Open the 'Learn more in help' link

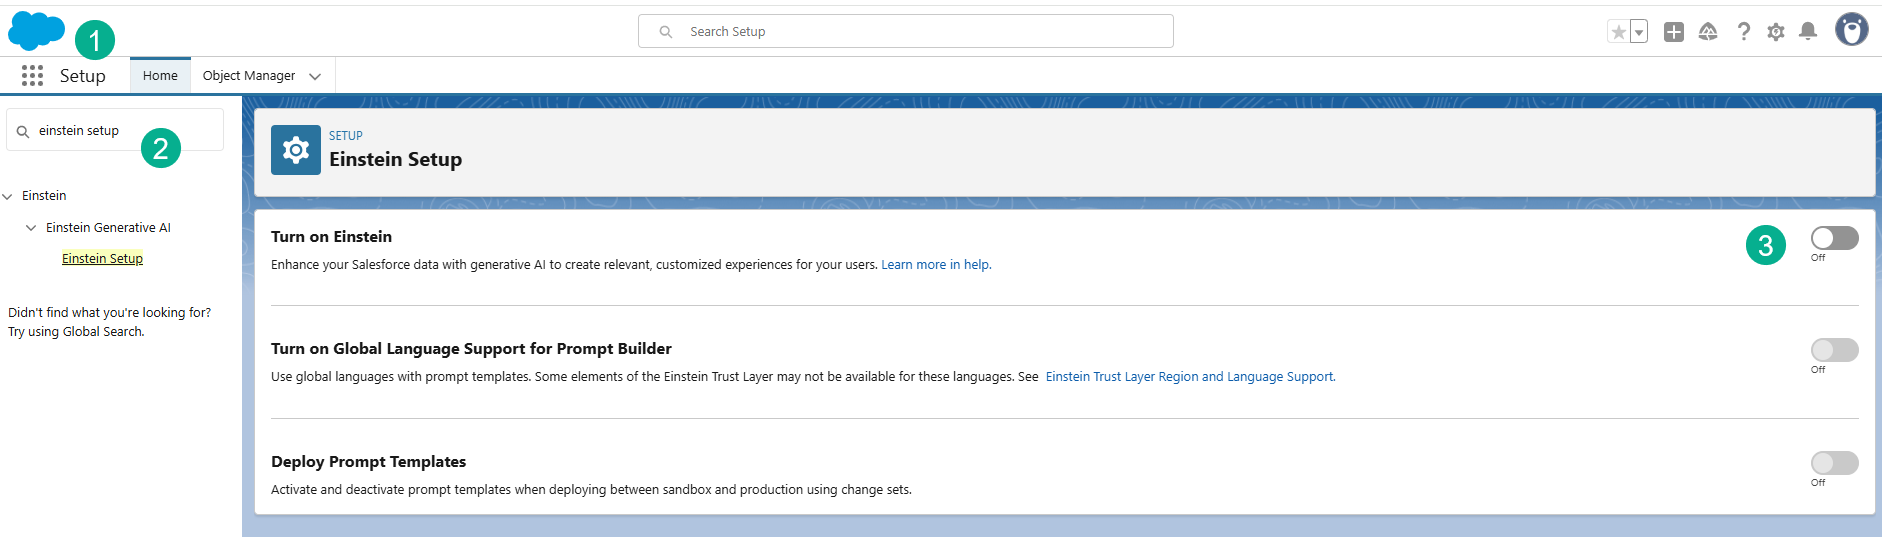936,265
